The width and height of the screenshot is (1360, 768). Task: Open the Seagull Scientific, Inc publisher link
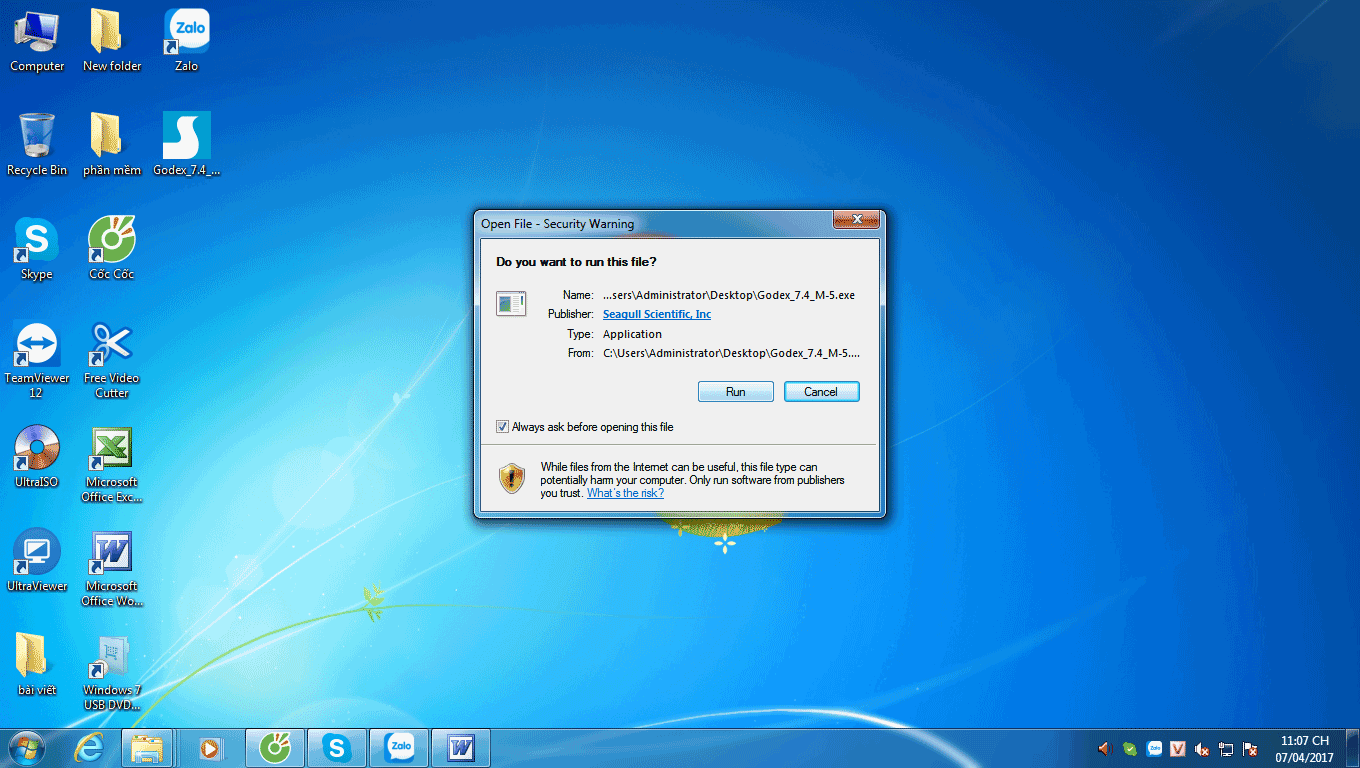pyautogui.click(x=657, y=314)
